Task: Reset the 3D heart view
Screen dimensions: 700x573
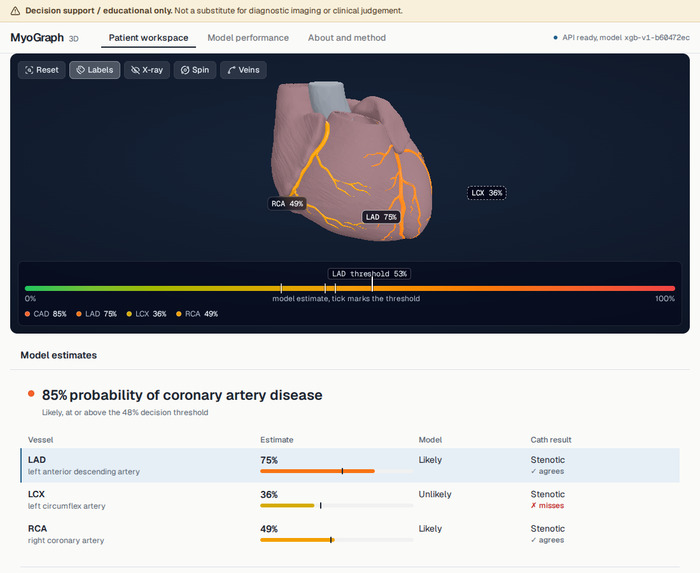Action: tap(42, 70)
